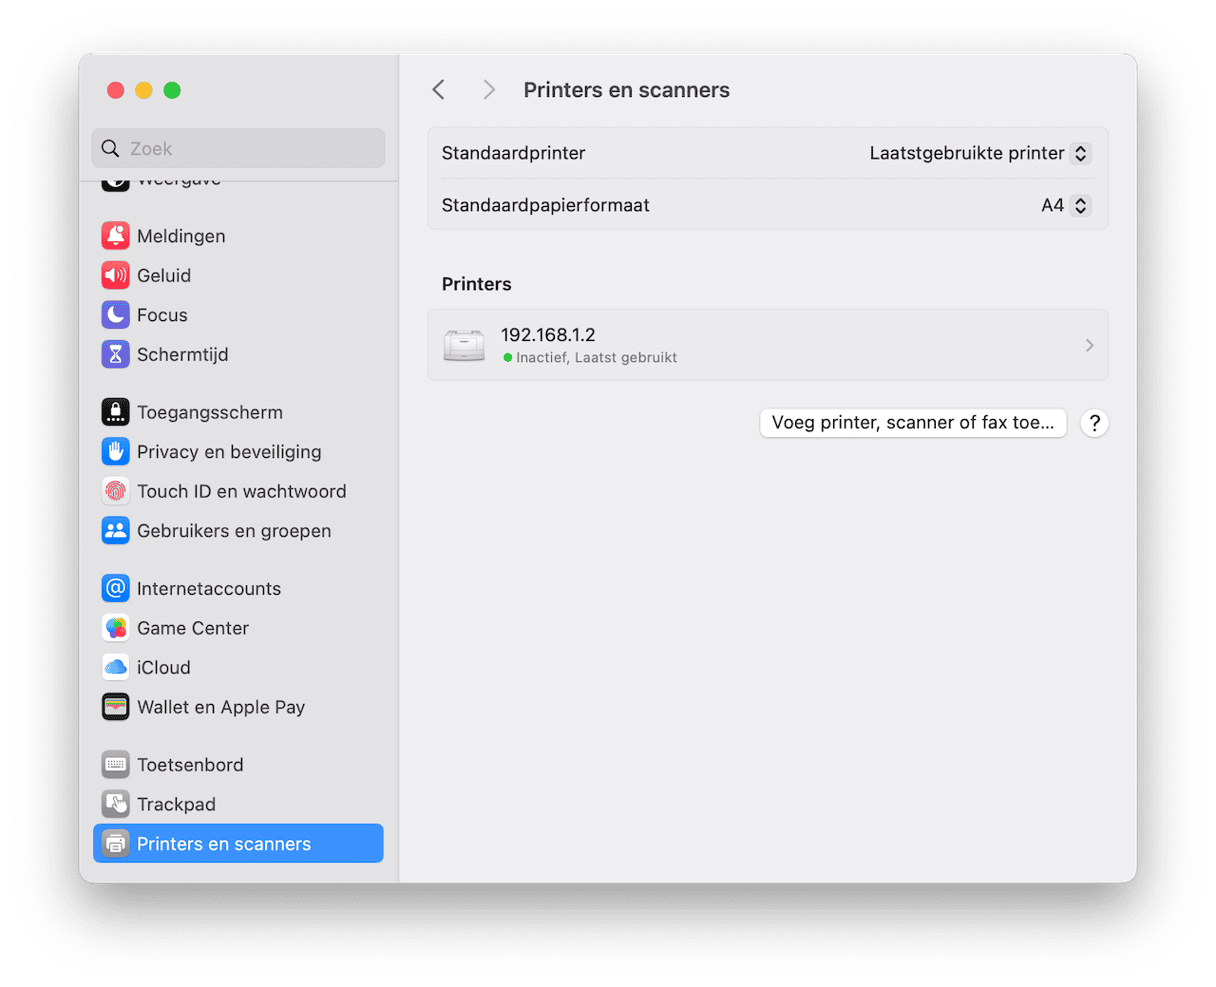Click the Geluid speaker icon
Viewport: 1216px width, 987px height.
116,275
